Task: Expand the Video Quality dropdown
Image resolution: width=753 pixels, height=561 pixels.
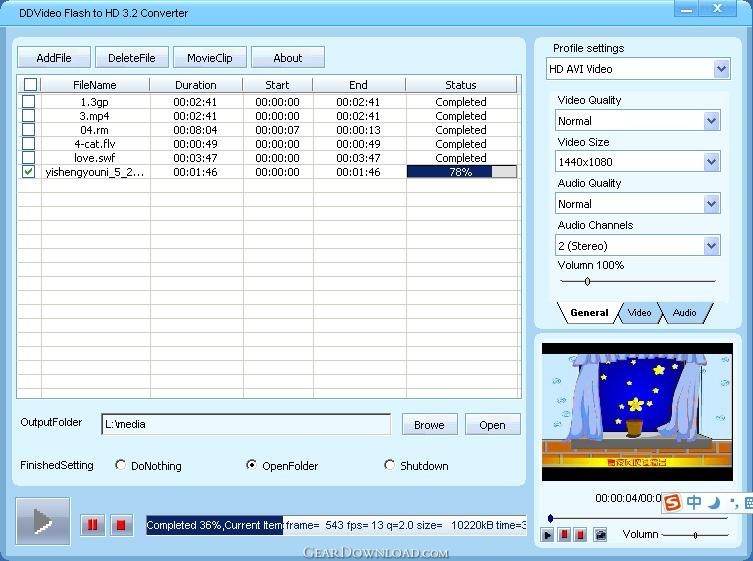Action: click(x=711, y=121)
